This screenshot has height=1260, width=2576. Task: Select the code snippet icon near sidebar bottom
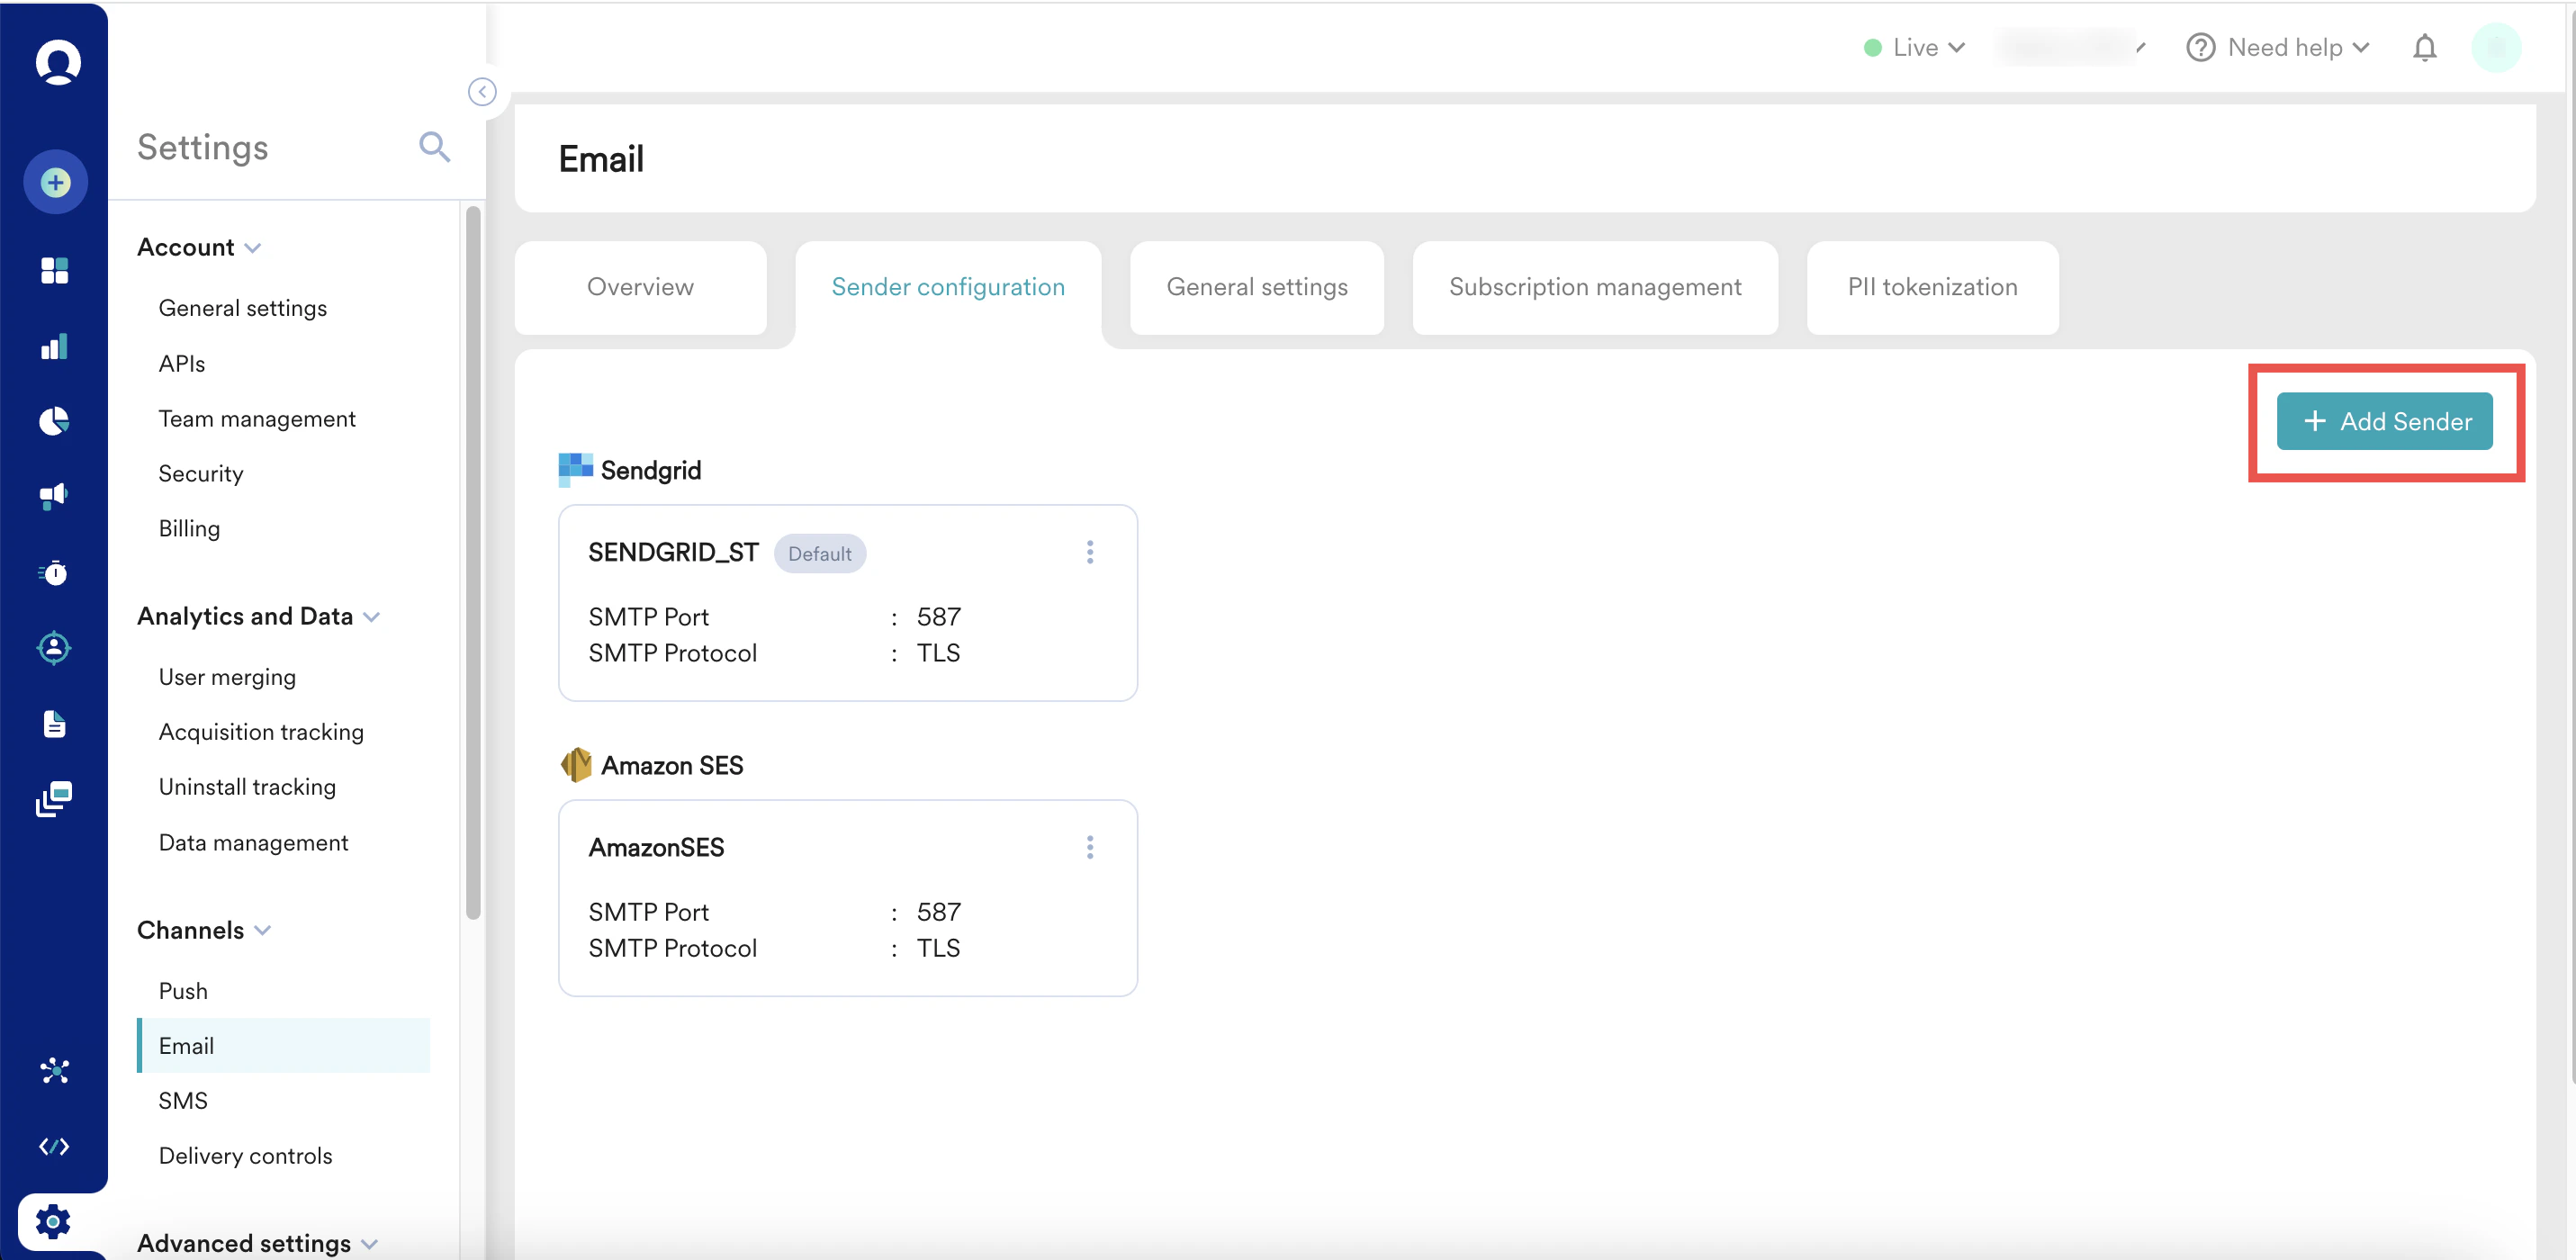point(55,1146)
